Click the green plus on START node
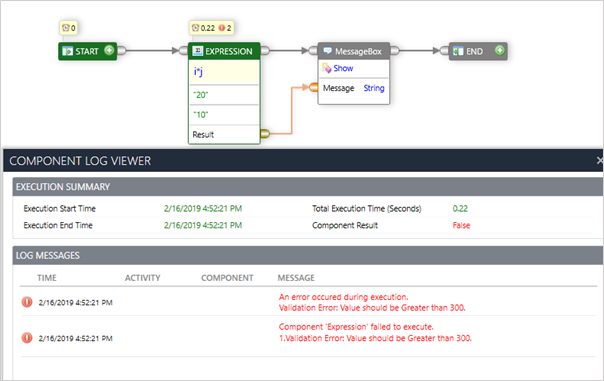 (x=109, y=50)
